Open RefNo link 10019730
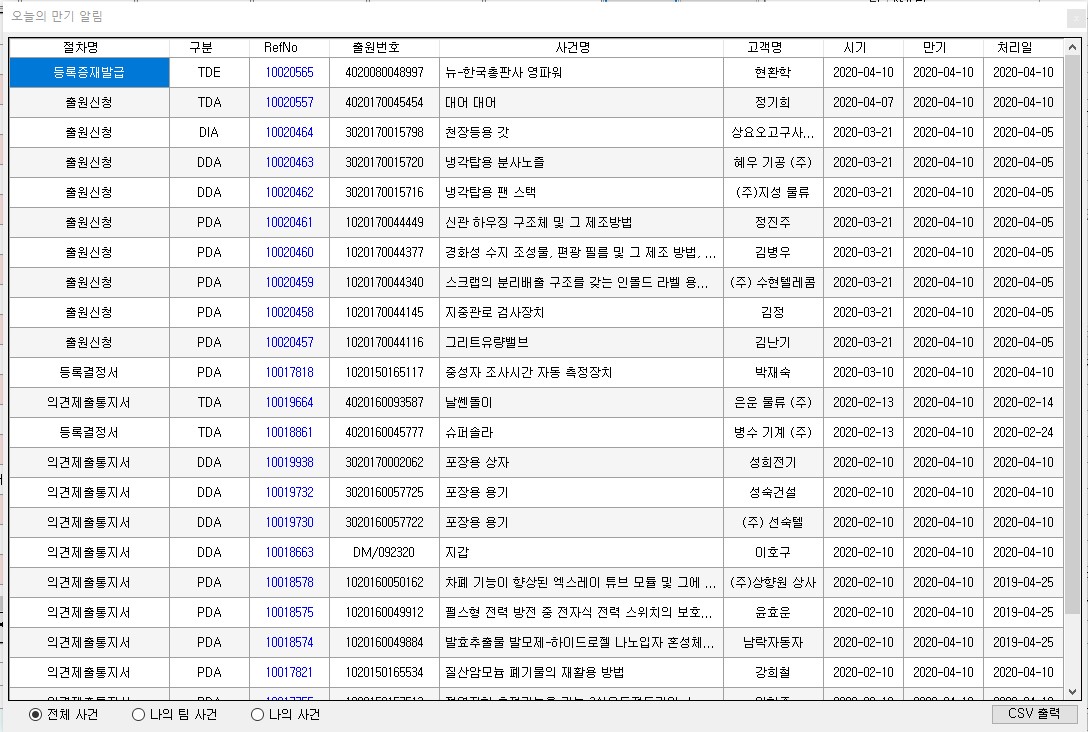The image size is (1088, 732). click(289, 522)
